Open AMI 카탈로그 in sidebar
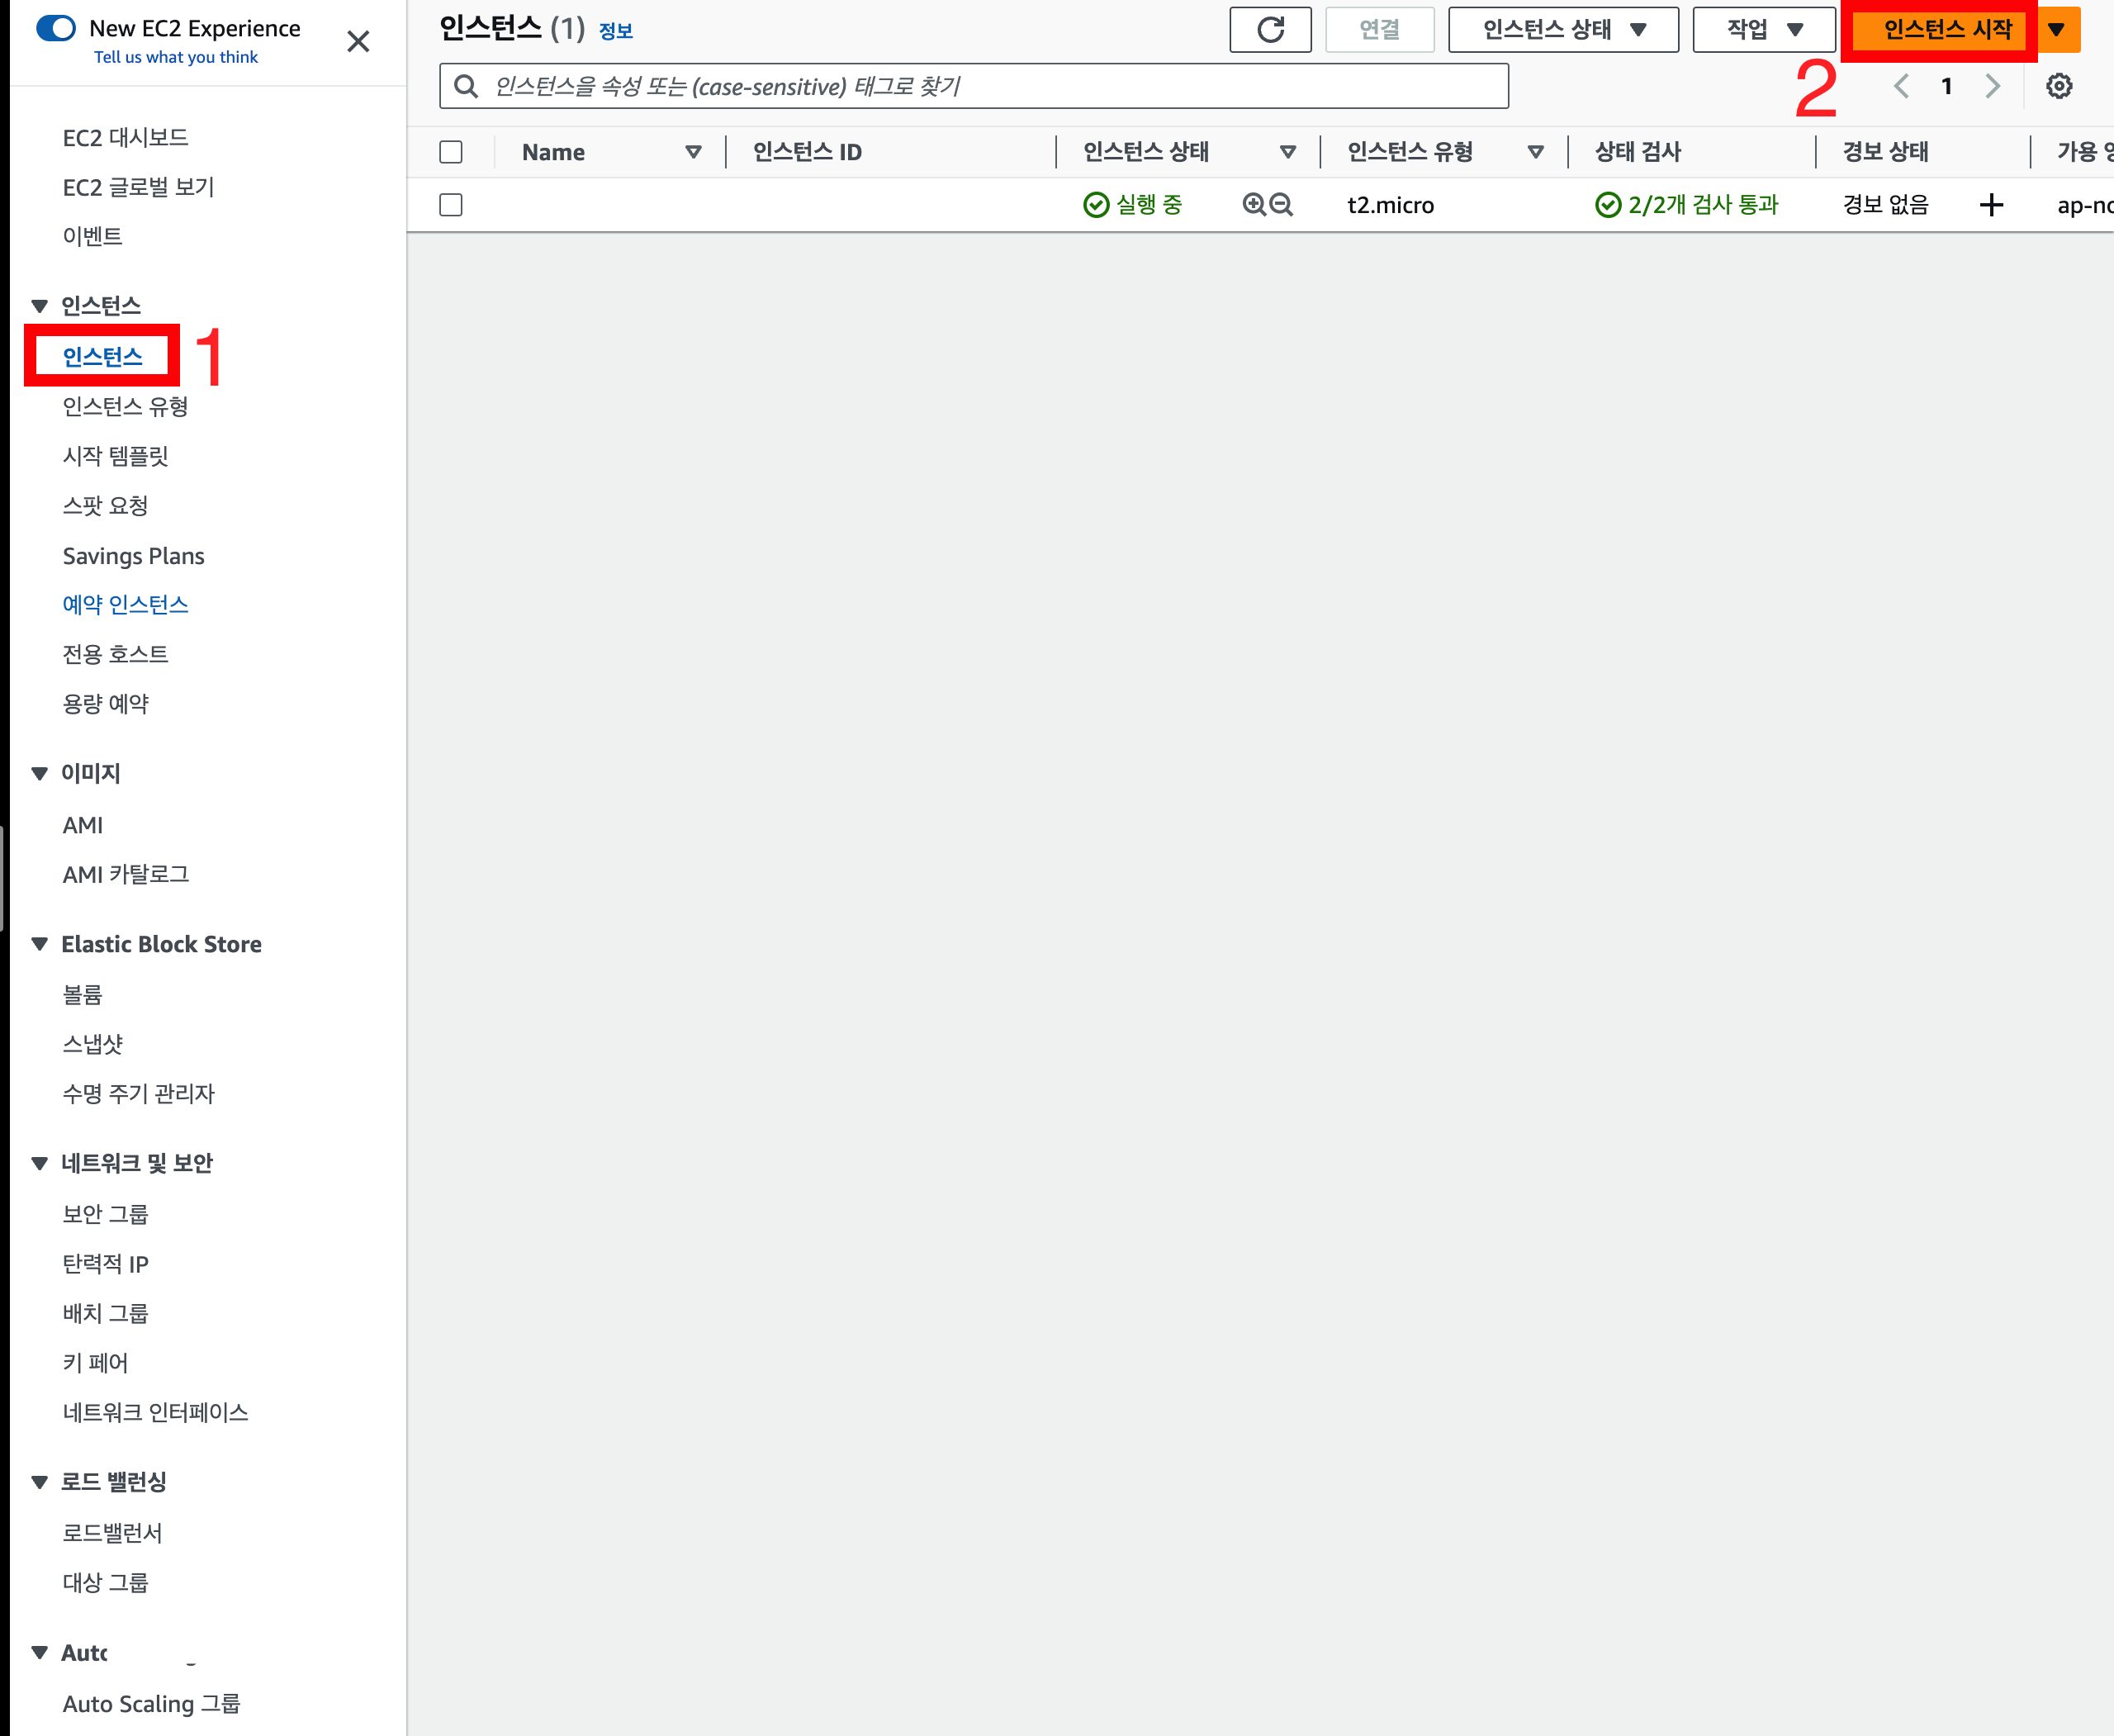Image resolution: width=2114 pixels, height=1736 pixels. (x=125, y=875)
